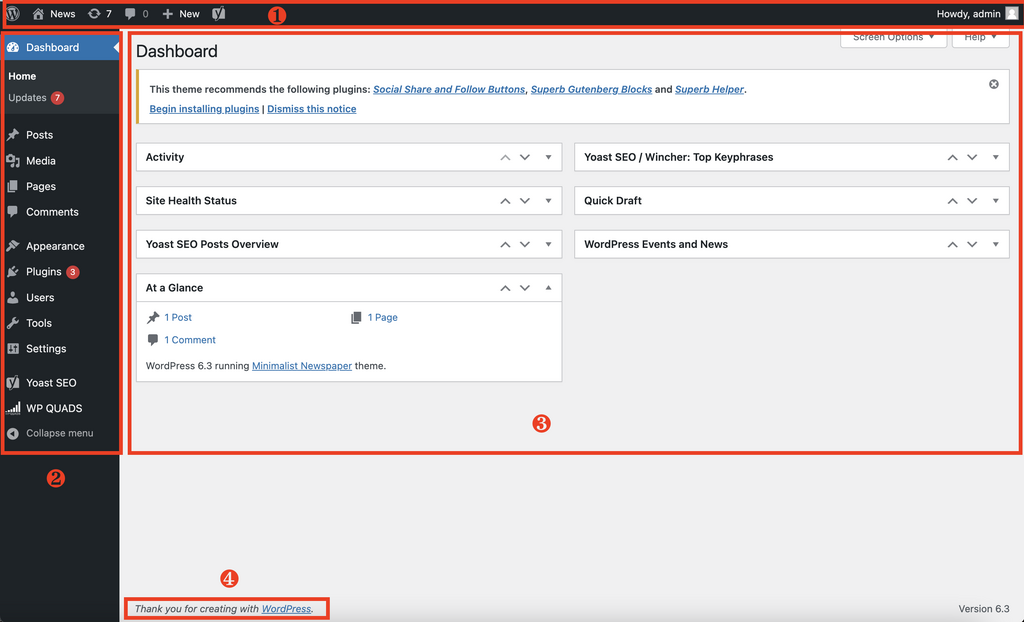Click the Plugins plug icon
Image resolution: width=1024 pixels, height=622 pixels.
click(x=12, y=272)
